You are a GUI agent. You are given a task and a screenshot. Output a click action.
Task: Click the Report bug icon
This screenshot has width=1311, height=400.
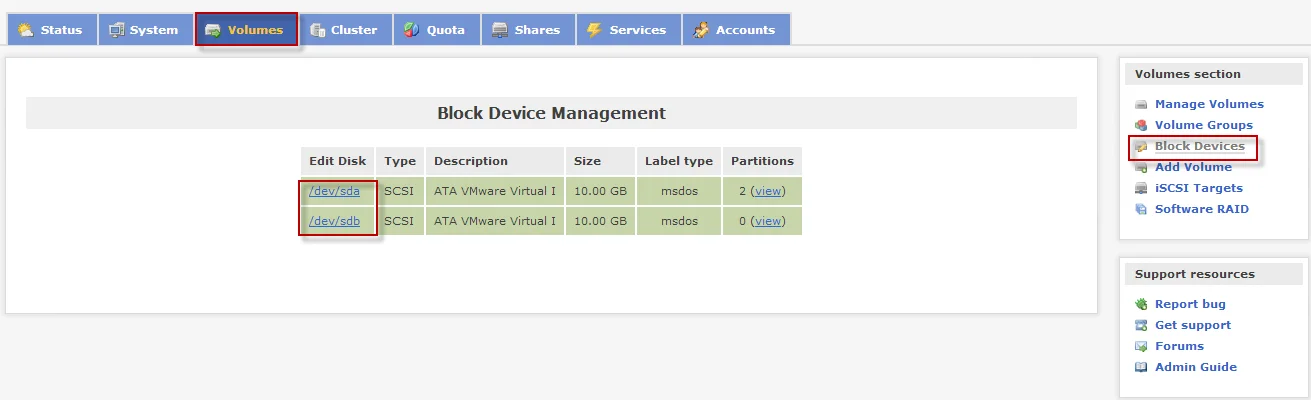pyautogui.click(x=1141, y=304)
